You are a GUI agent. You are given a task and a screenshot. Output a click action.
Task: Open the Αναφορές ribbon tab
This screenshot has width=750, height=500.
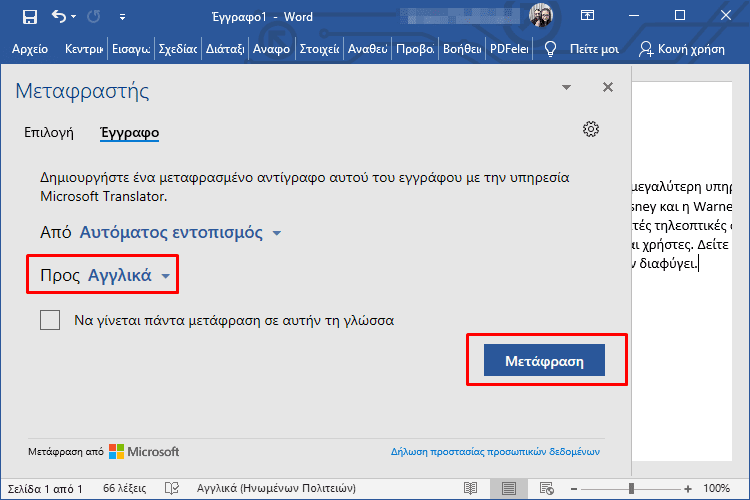tap(271, 49)
